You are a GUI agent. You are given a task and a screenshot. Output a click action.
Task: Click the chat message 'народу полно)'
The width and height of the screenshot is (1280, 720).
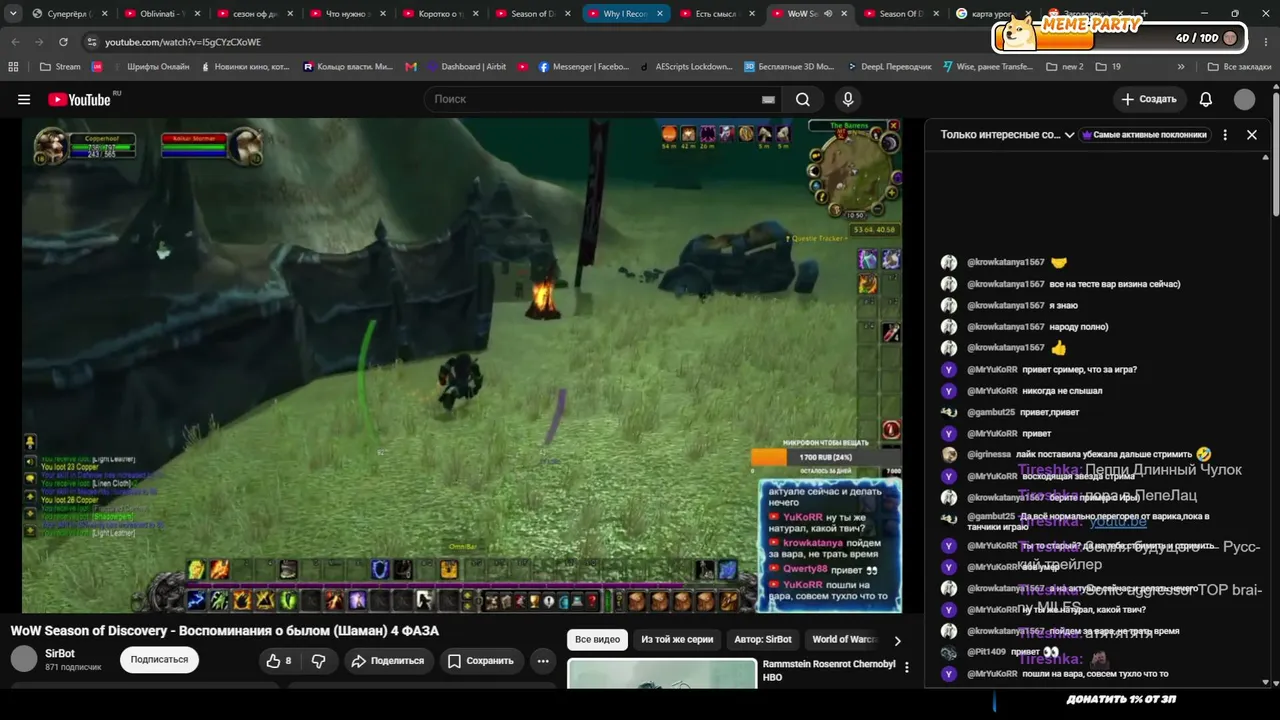pyautogui.click(x=1079, y=327)
